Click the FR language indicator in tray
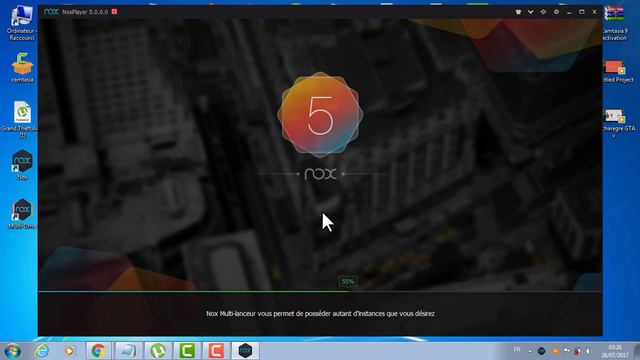This screenshot has height=360, width=640. click(x=517, y=350)
